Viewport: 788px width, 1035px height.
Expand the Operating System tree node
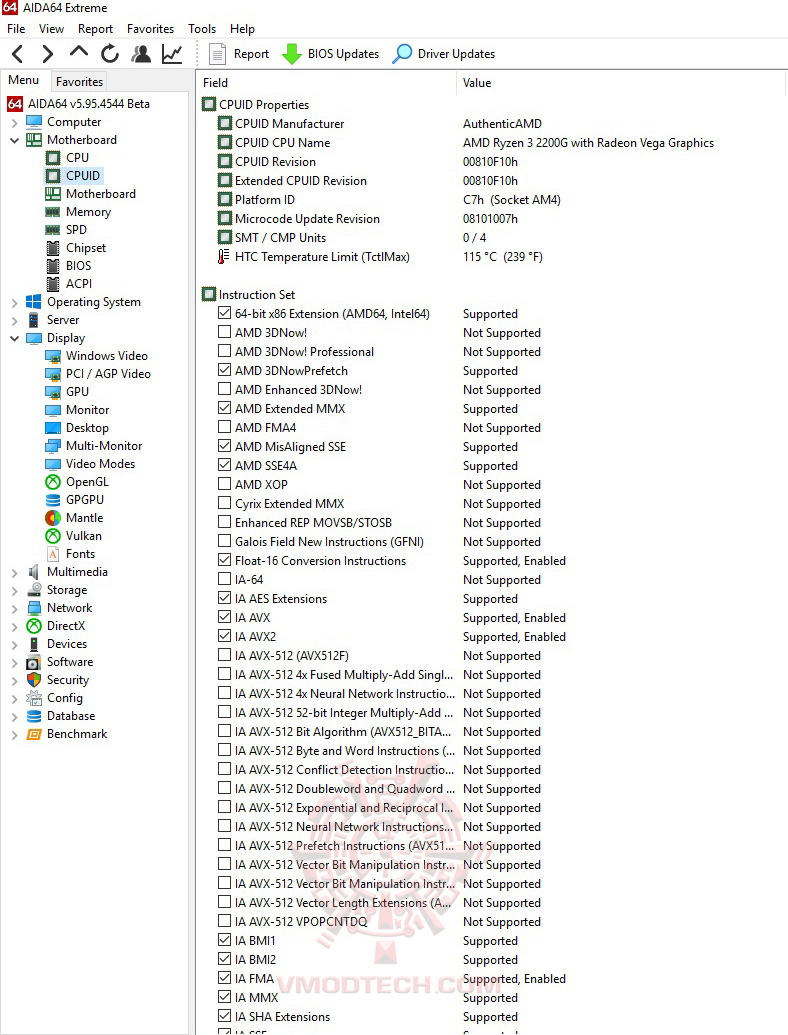coord(15,302)
